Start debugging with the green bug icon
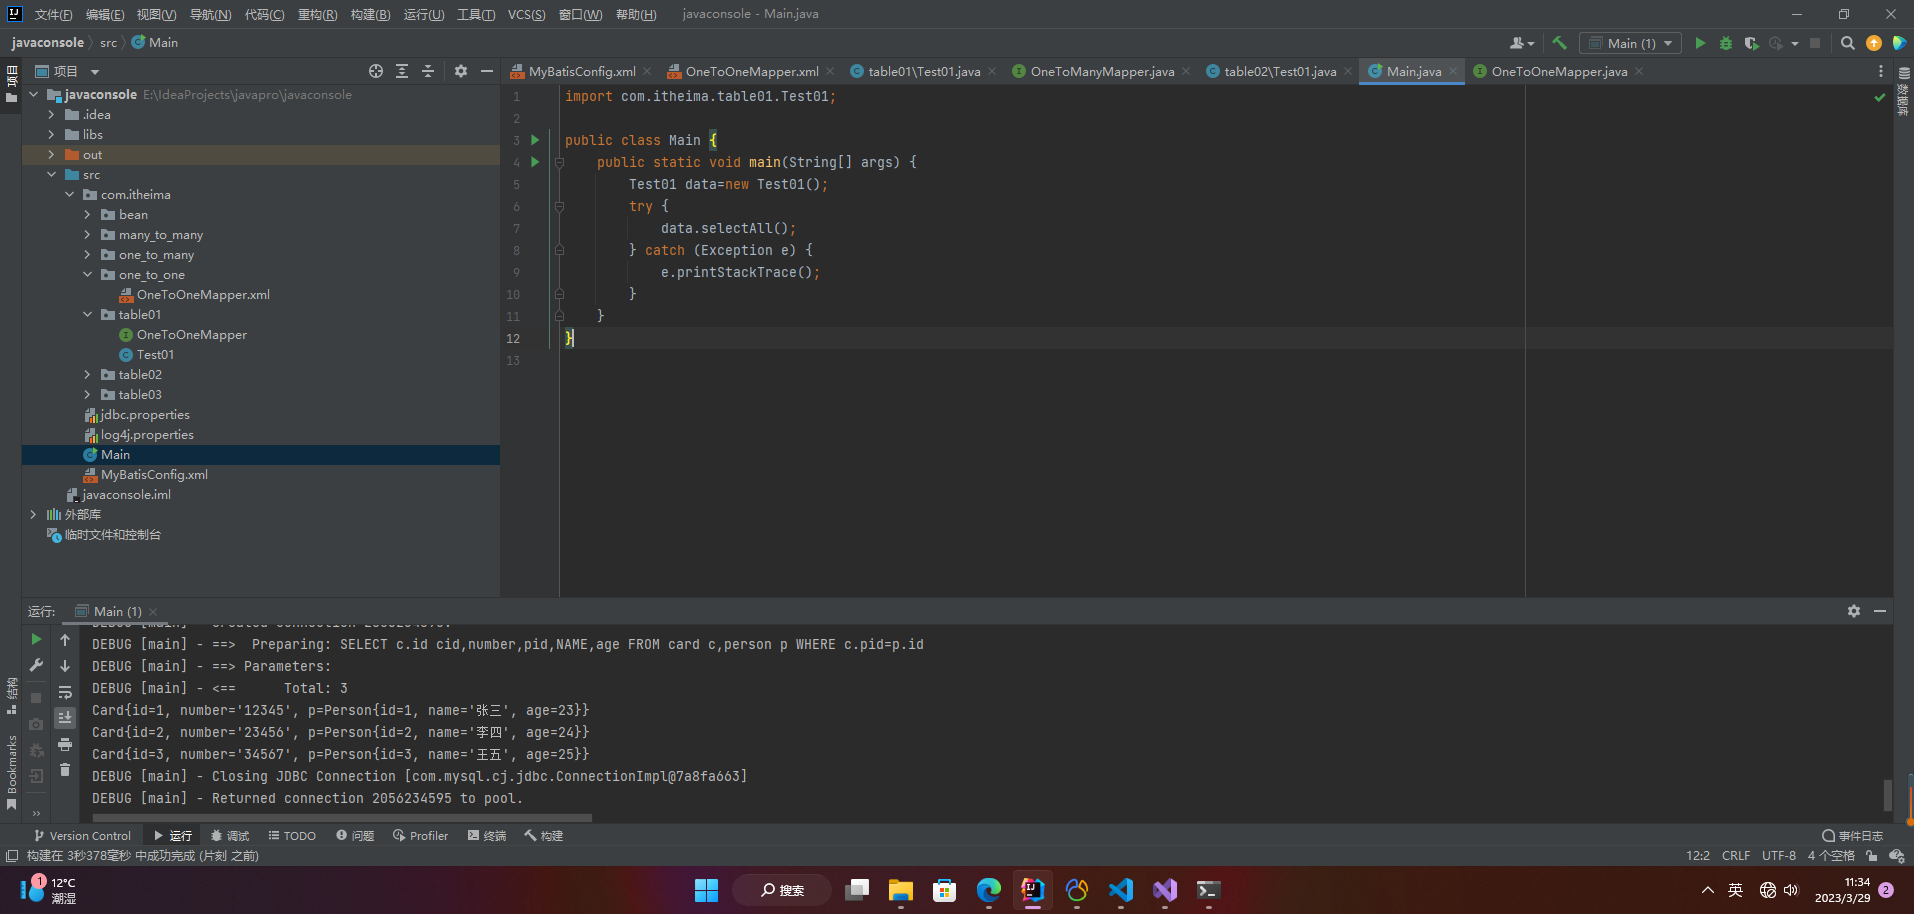1914x914 pixels. (x=1726, y=43)
